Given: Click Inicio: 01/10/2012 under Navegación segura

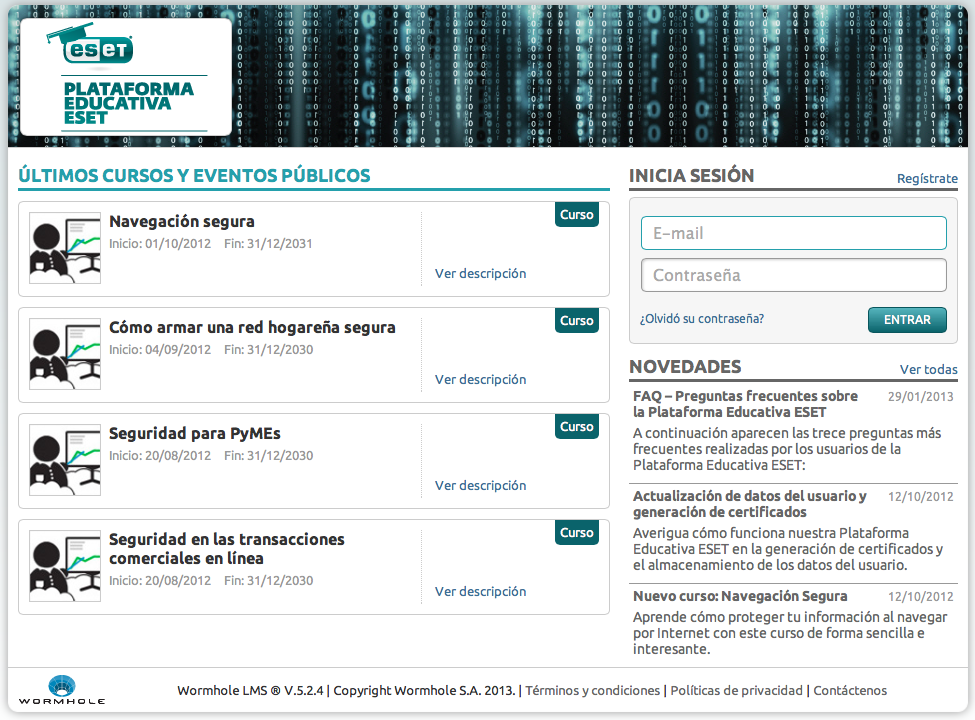Looking at the screenshot, I should click(160, 244).
